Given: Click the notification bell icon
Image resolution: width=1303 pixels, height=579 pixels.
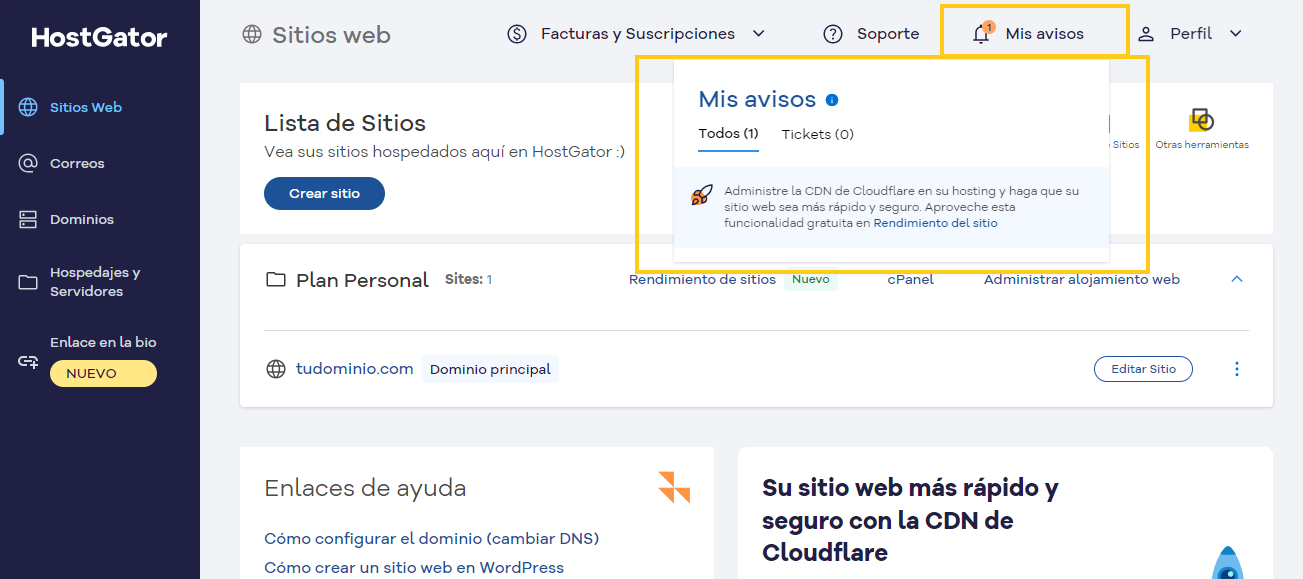Looking at the screenshot, I should point(982,34).
